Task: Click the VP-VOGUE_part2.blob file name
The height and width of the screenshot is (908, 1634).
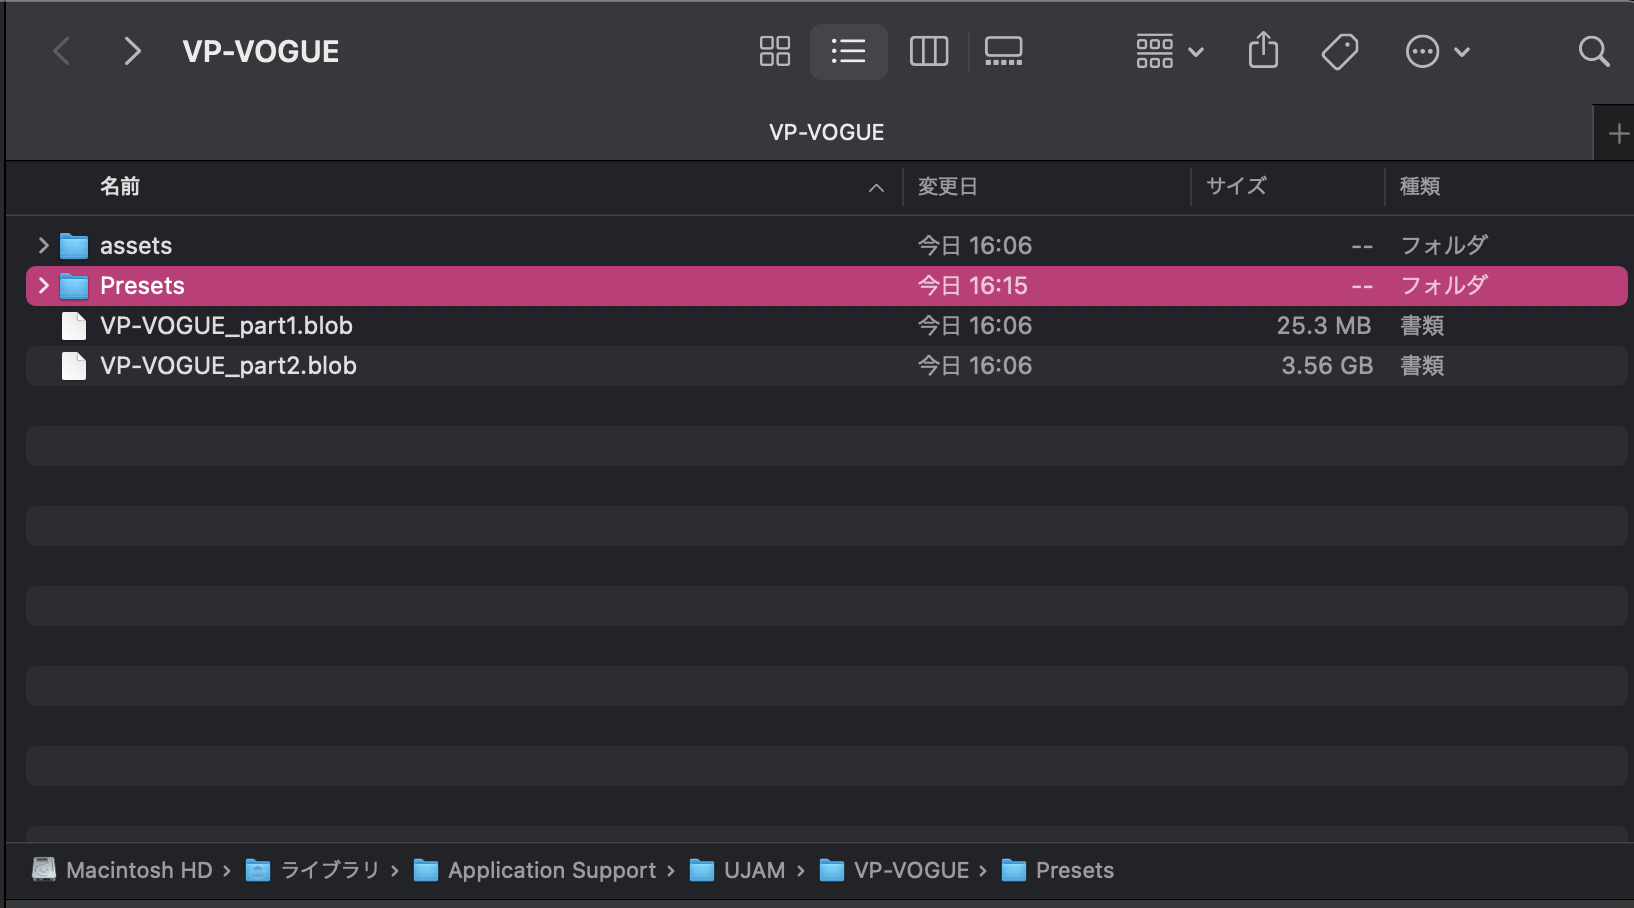Action: click(x=228, y=365)
